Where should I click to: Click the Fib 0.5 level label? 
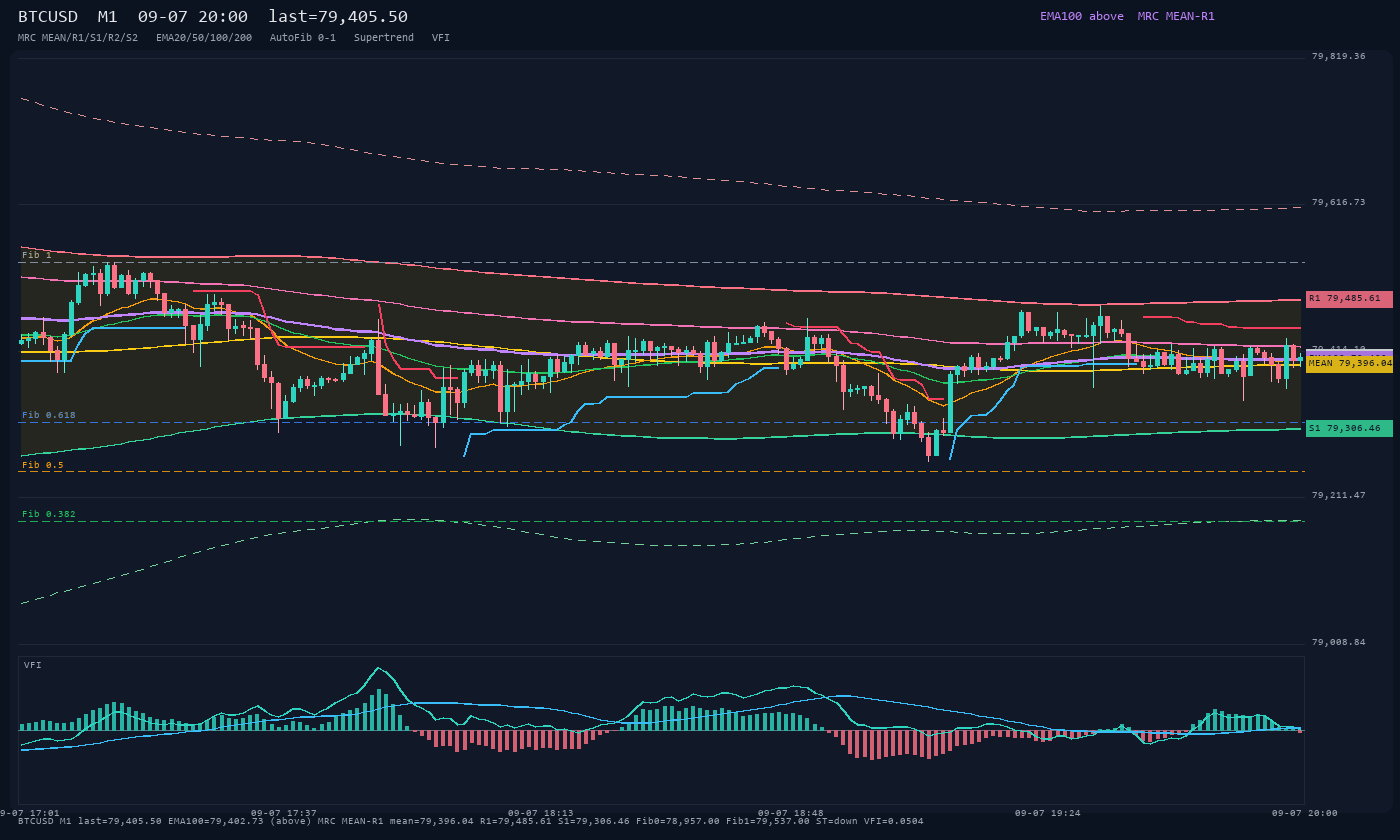pyautogui.click(x=43, y=465)
